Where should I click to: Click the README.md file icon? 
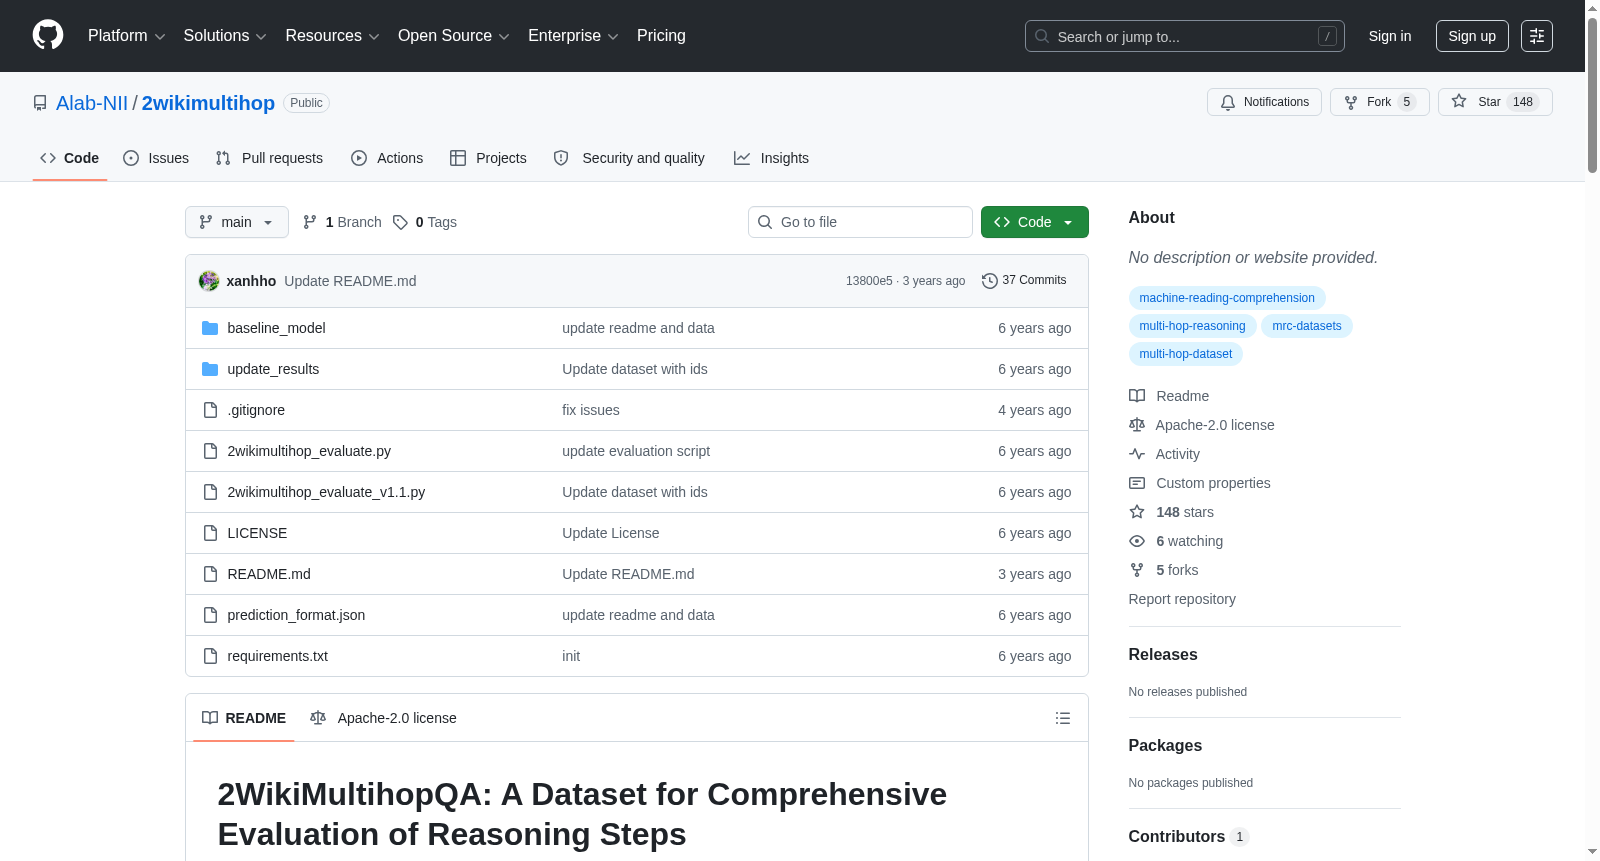tap(210, 574)
